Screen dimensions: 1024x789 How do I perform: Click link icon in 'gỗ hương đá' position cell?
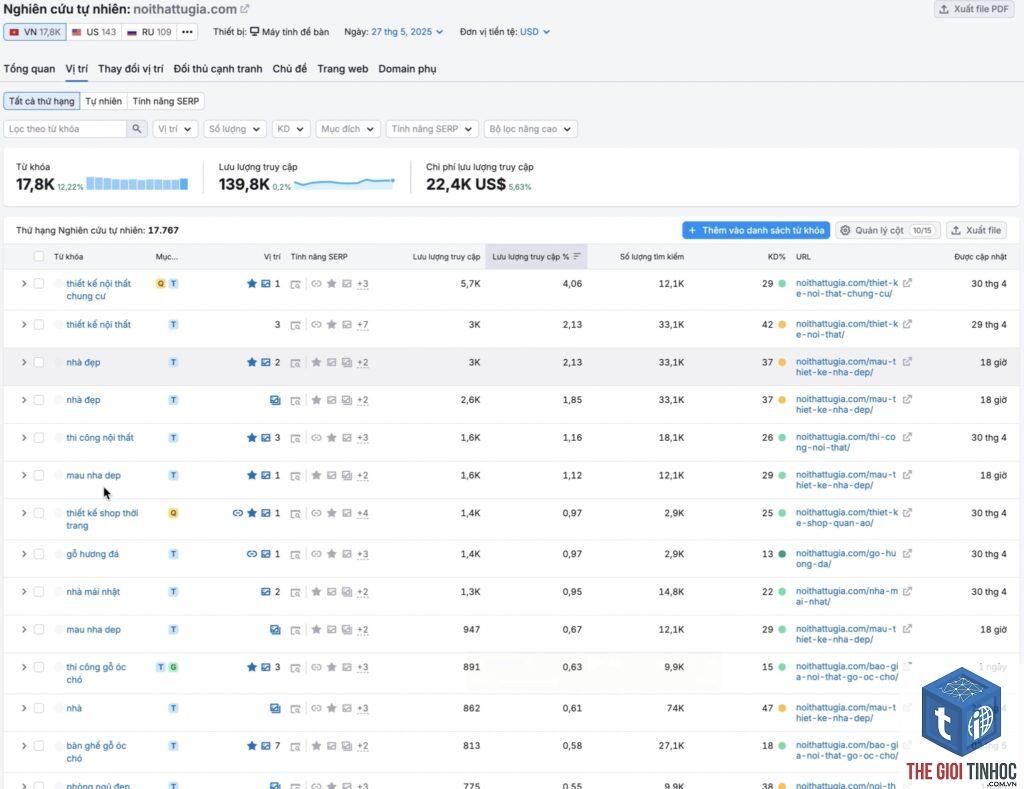point(251,554)
